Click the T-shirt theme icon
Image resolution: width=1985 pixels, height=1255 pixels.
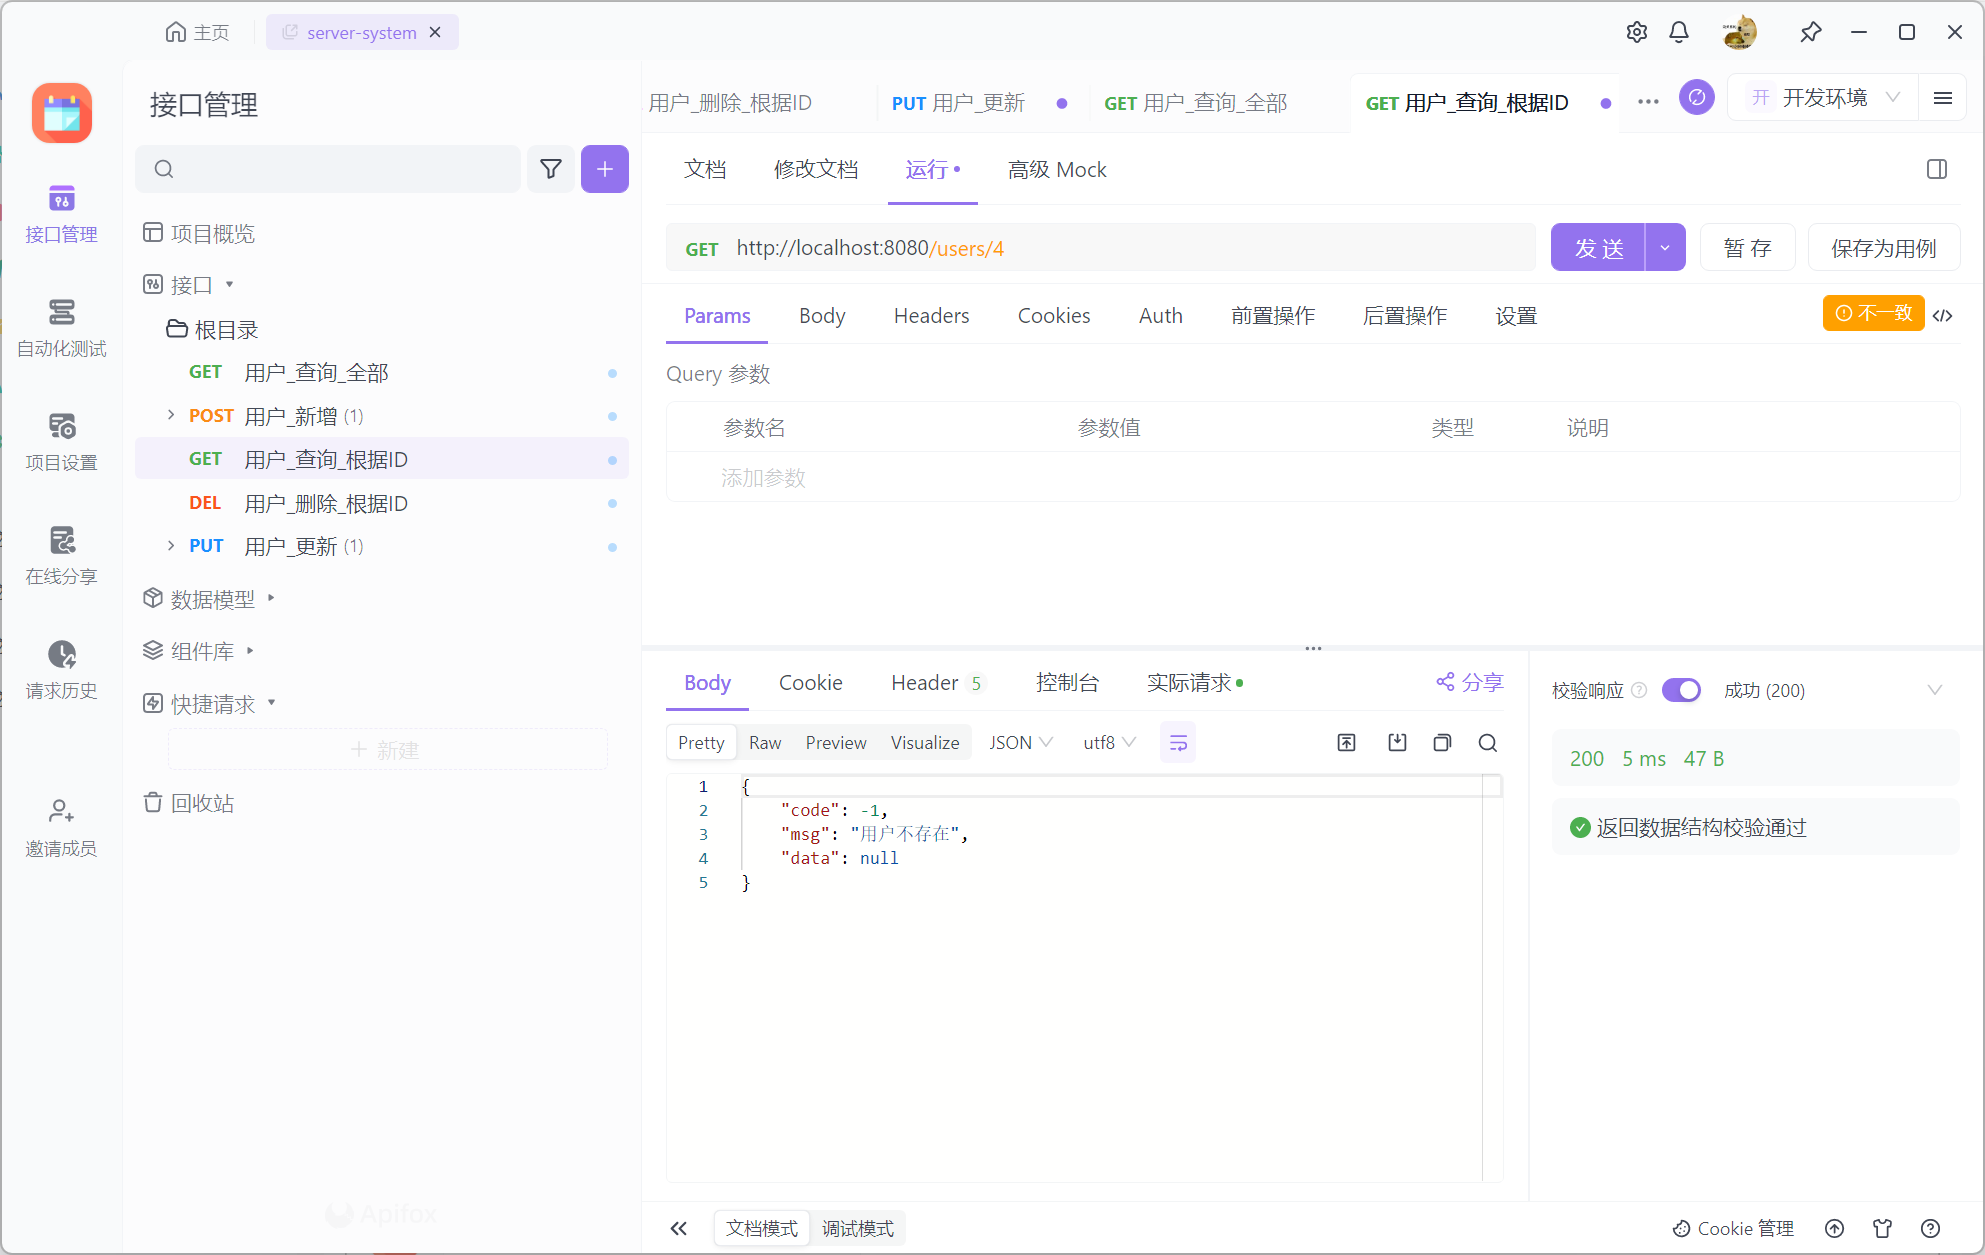pos(1883,1228)
